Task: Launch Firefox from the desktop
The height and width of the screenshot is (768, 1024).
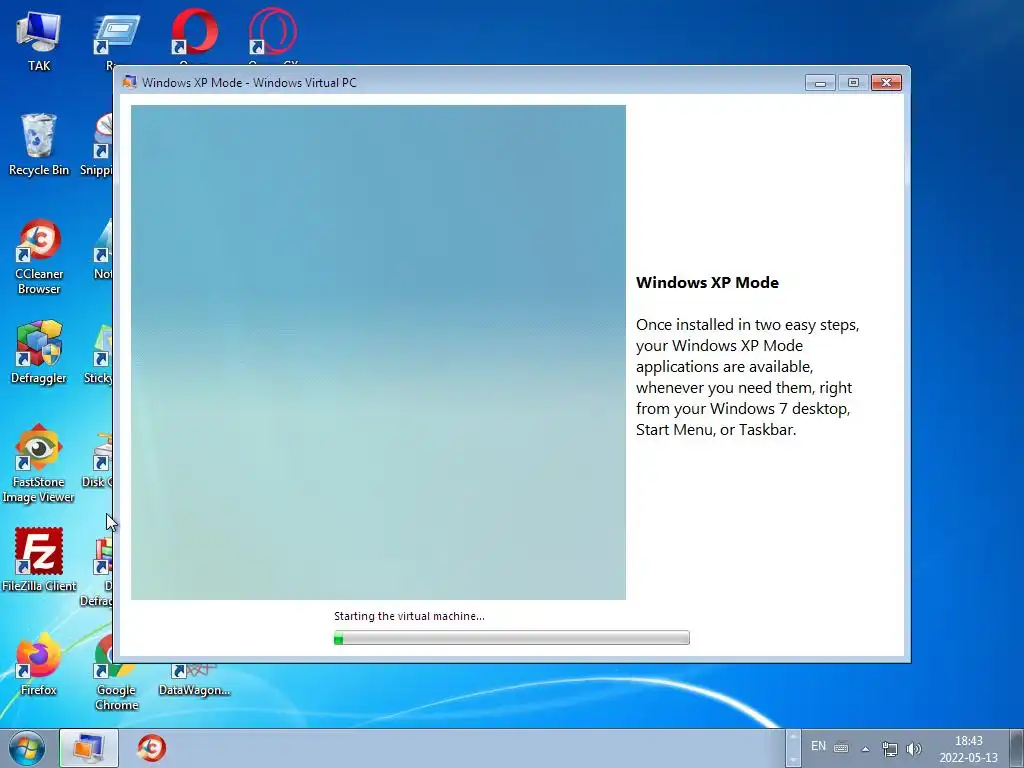Action: 39,664
